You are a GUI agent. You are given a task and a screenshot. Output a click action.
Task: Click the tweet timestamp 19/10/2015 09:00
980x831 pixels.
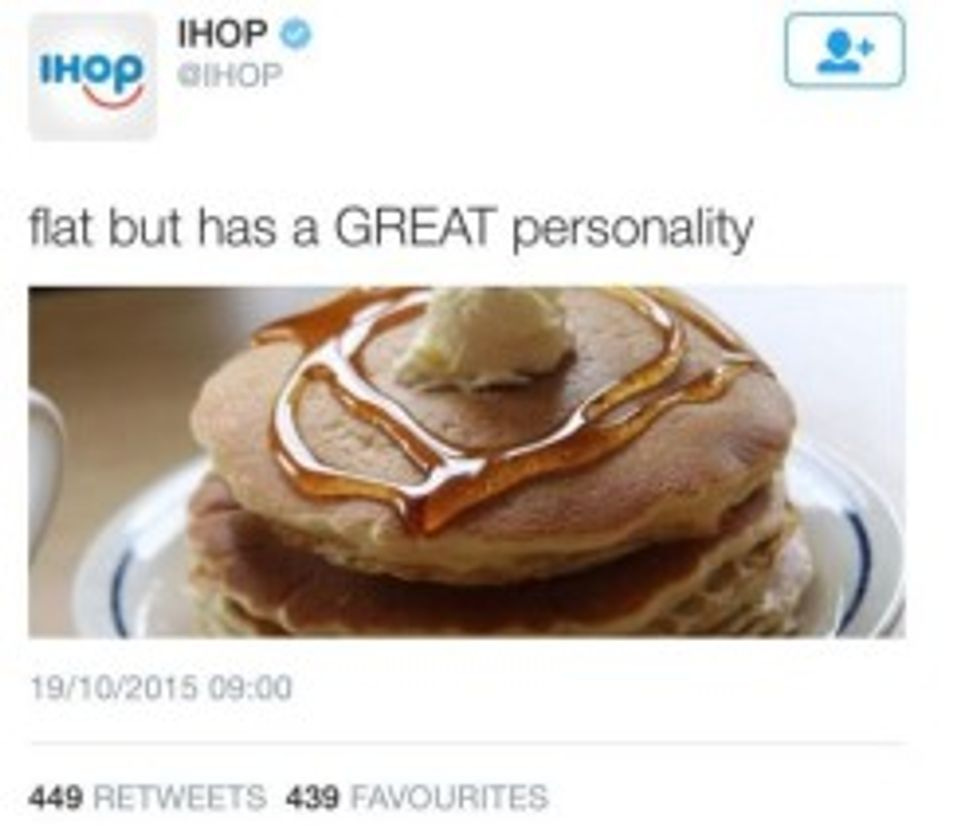pos(161,690)
